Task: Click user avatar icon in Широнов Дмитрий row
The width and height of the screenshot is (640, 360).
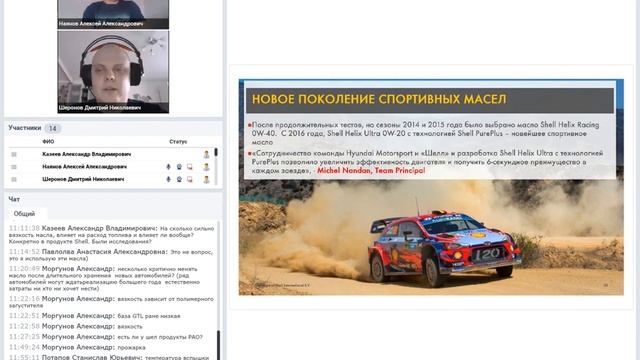Action: (x=207, y=179)
